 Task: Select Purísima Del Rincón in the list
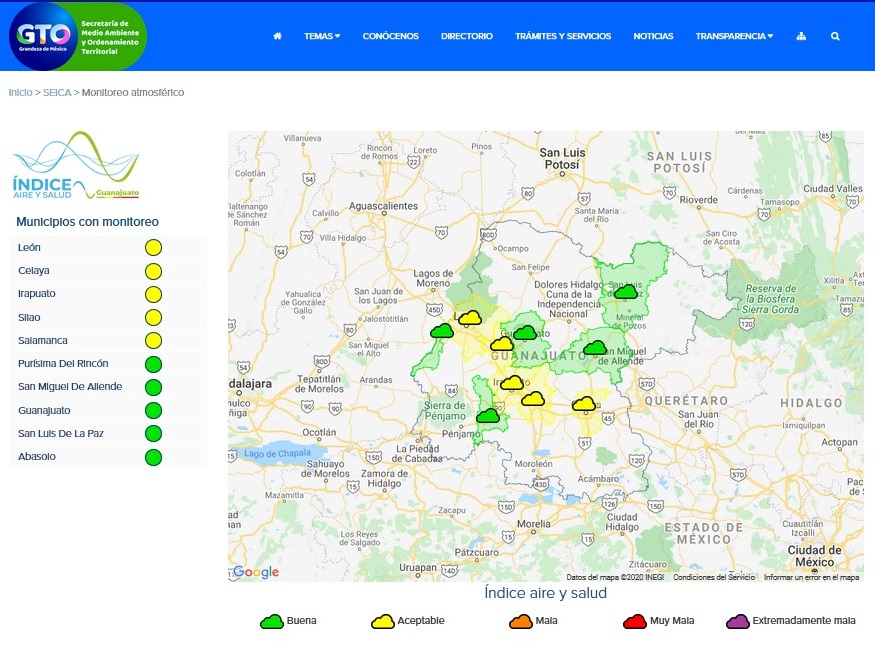[109, 364]
